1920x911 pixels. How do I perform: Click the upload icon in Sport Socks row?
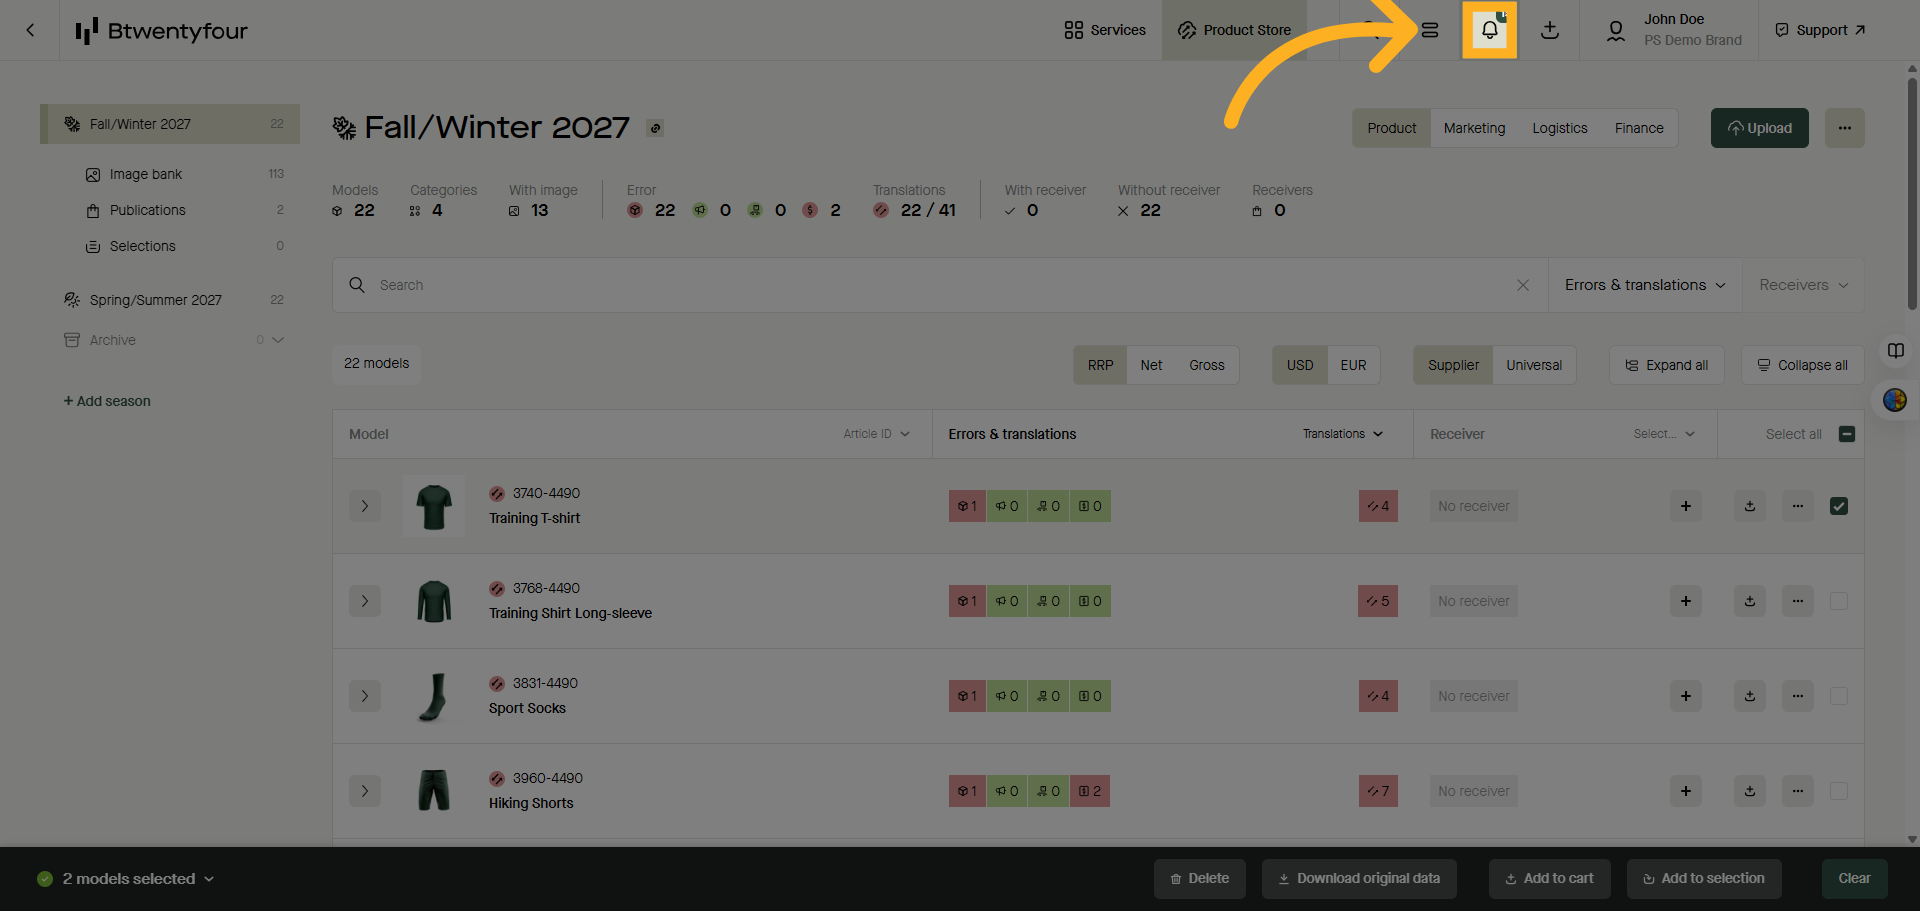click(x=1750, y=696)
